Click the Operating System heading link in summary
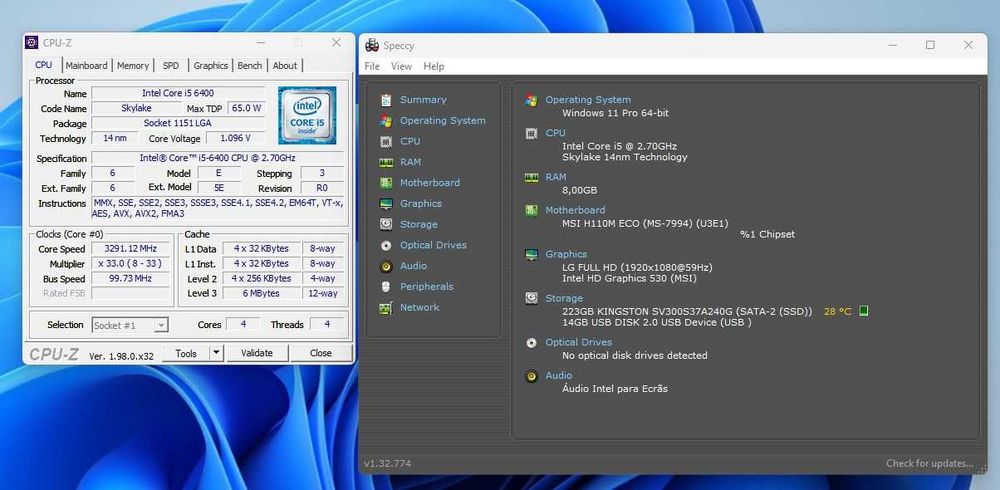 [x=588, y=100]
